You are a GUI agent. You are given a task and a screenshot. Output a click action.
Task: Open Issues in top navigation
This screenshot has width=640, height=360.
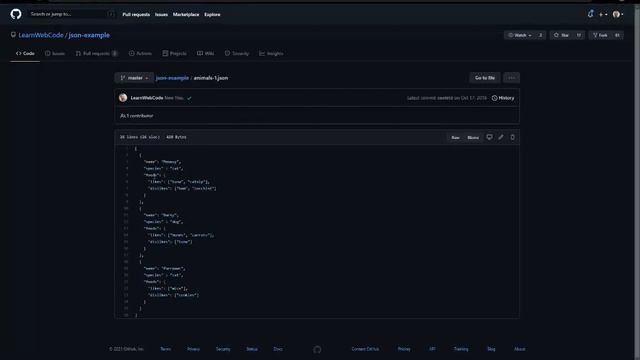tap(161, 14)
